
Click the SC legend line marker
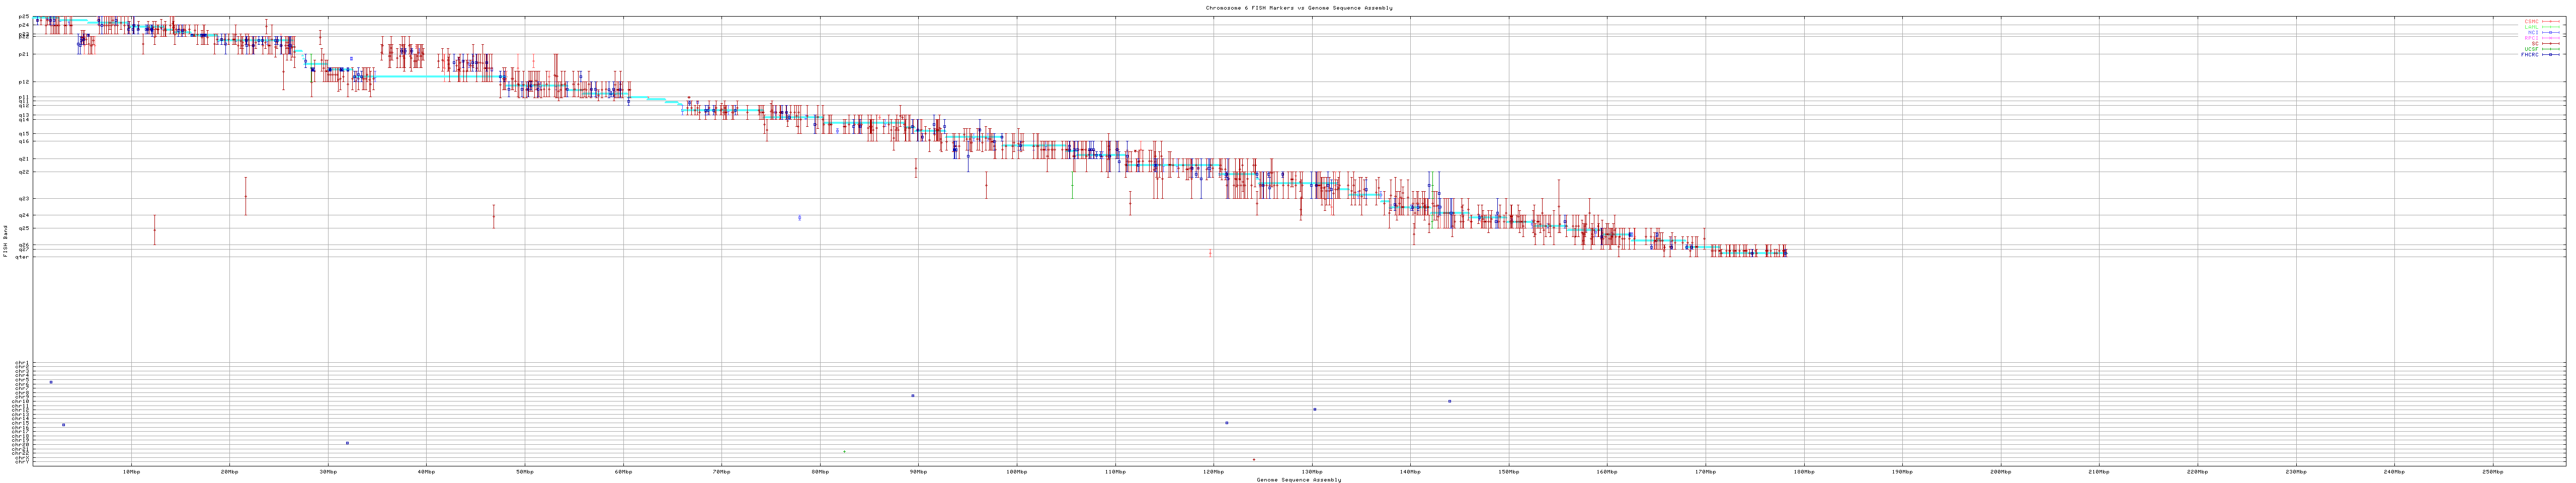click(2551, 43)
